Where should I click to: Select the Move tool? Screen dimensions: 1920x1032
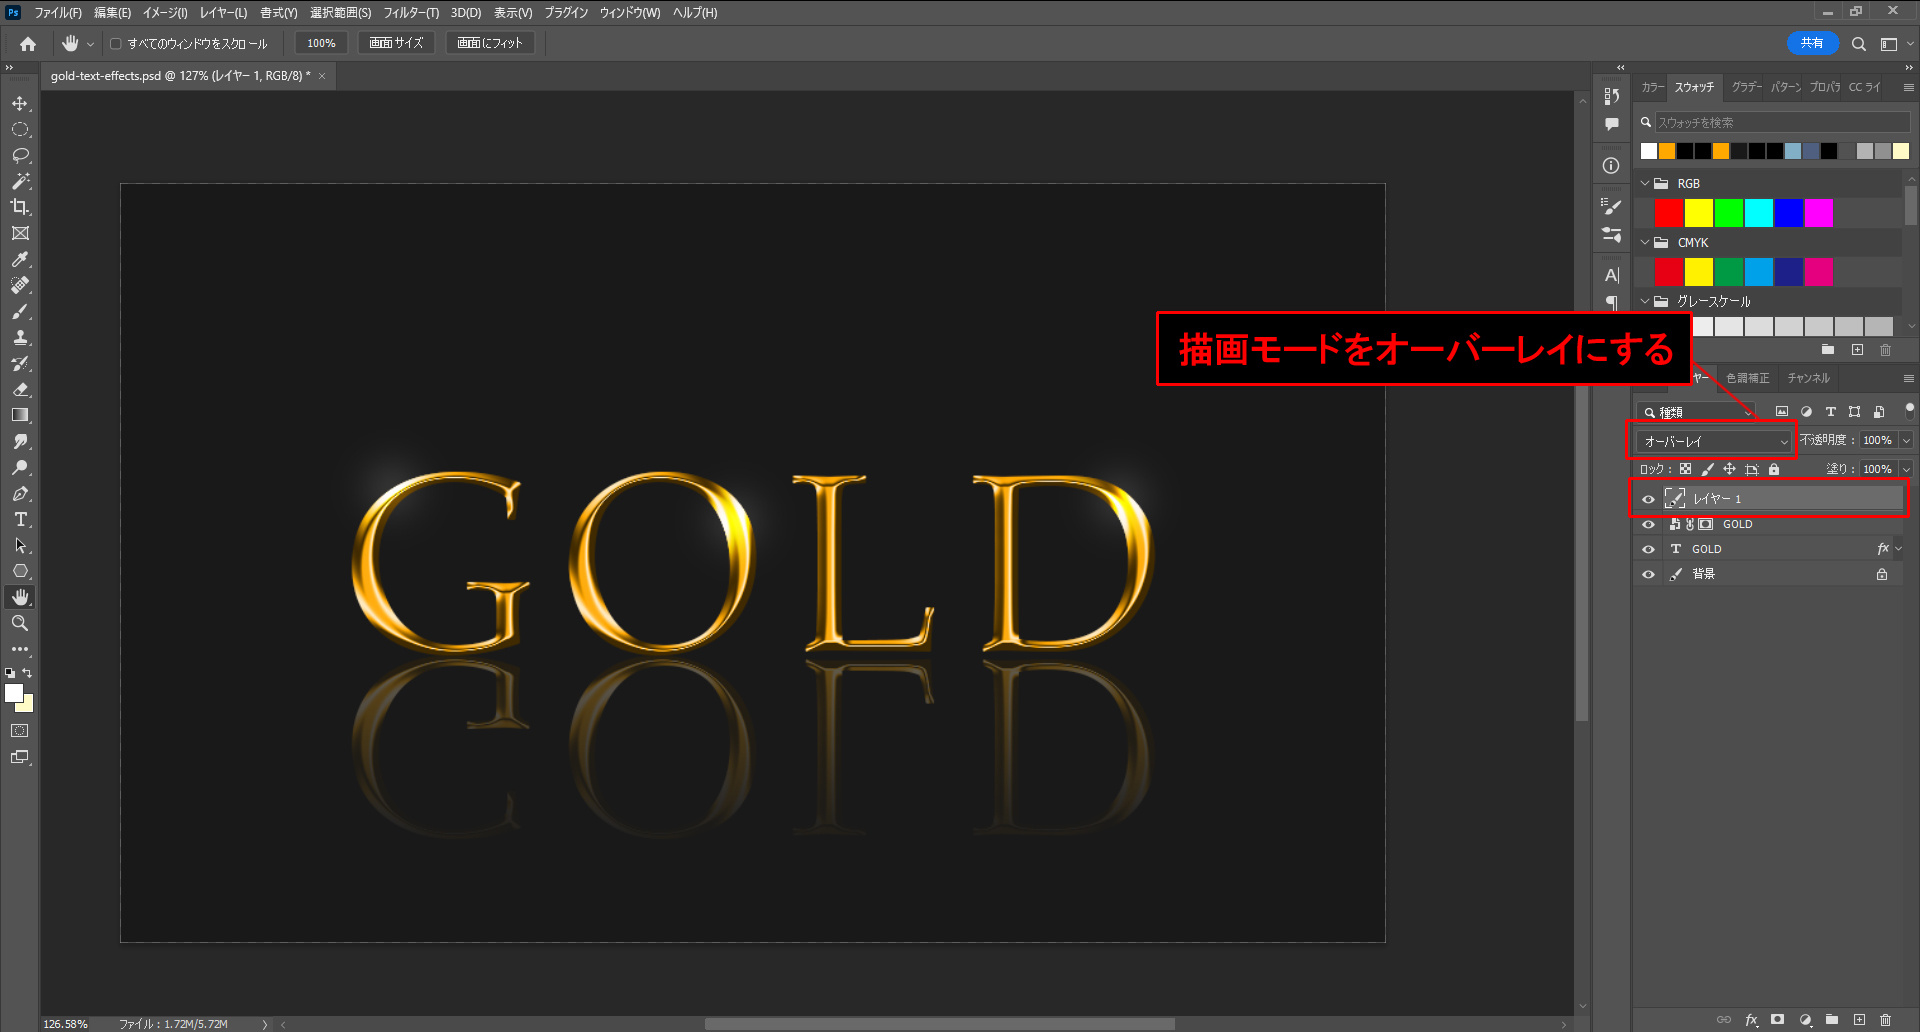tap(20, 104)
